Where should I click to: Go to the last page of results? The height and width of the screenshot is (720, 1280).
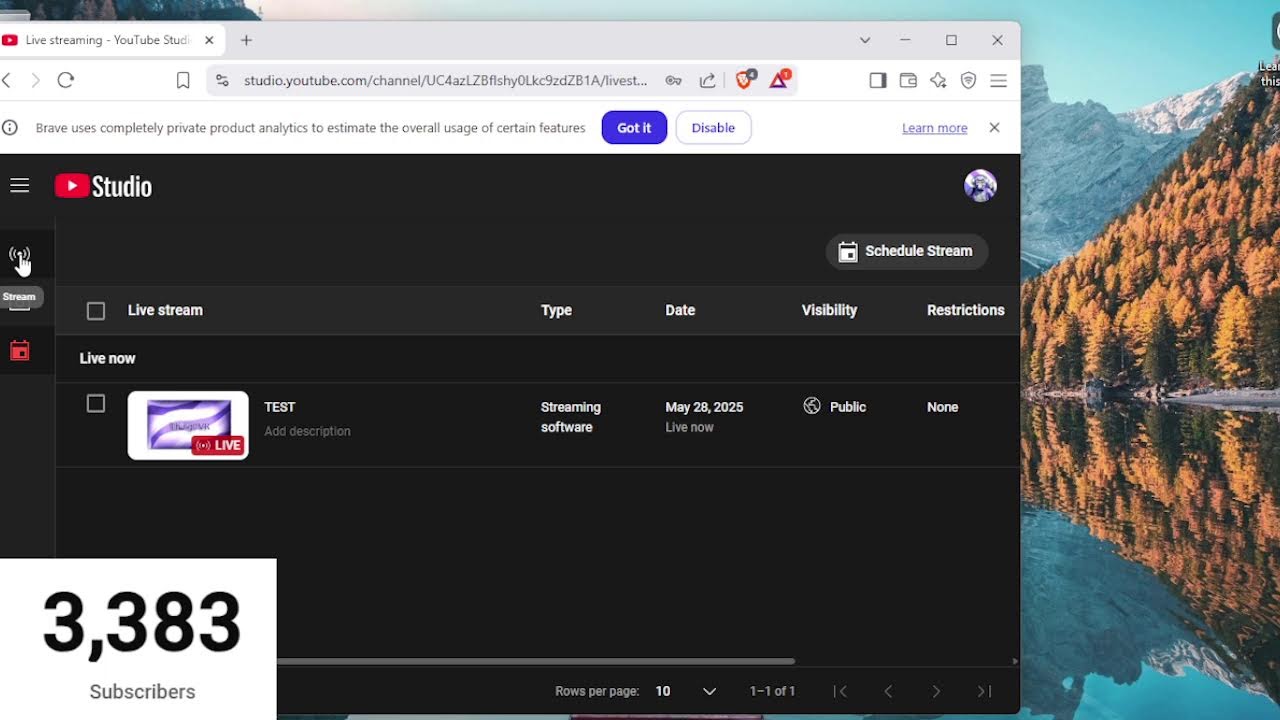click(x=984, y=691)
